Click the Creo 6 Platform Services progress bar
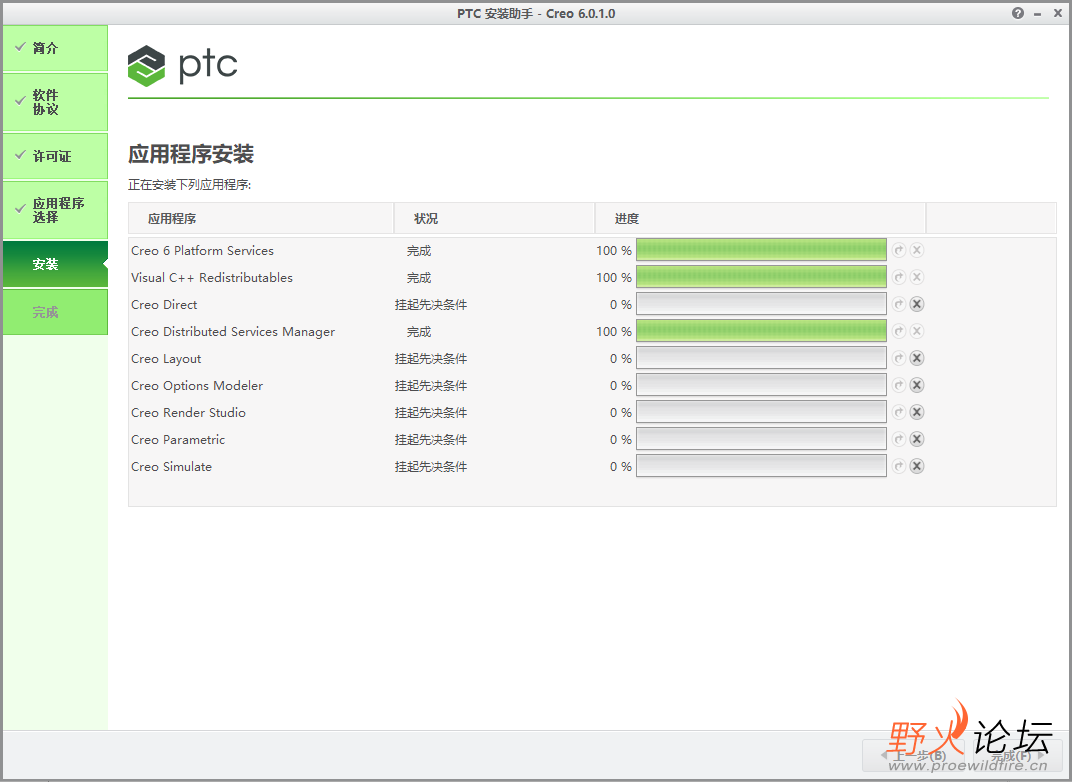Viewport: 1072px width, 782px height. [761, 250]
